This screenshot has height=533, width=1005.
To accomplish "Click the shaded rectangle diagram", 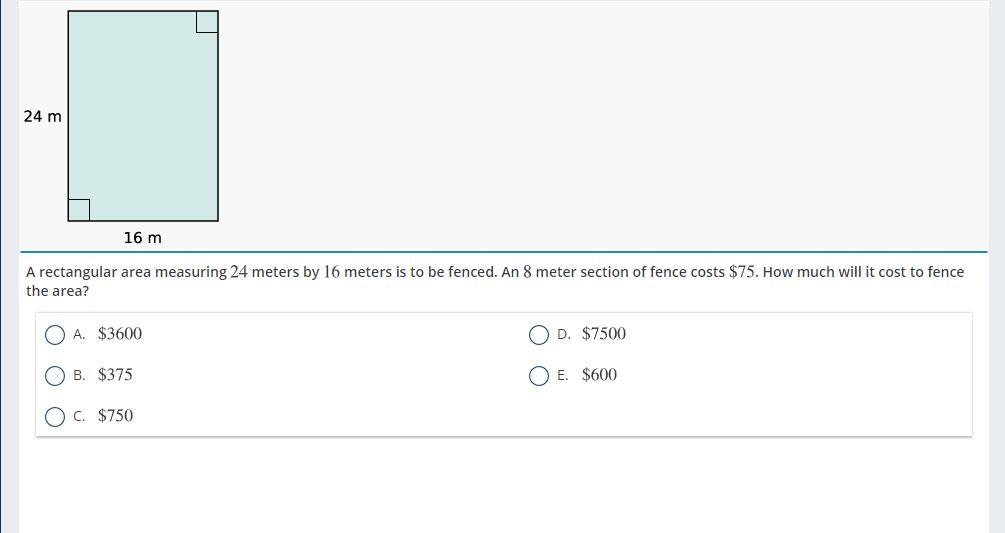I will pyautogui.click(x=143, y=116).
